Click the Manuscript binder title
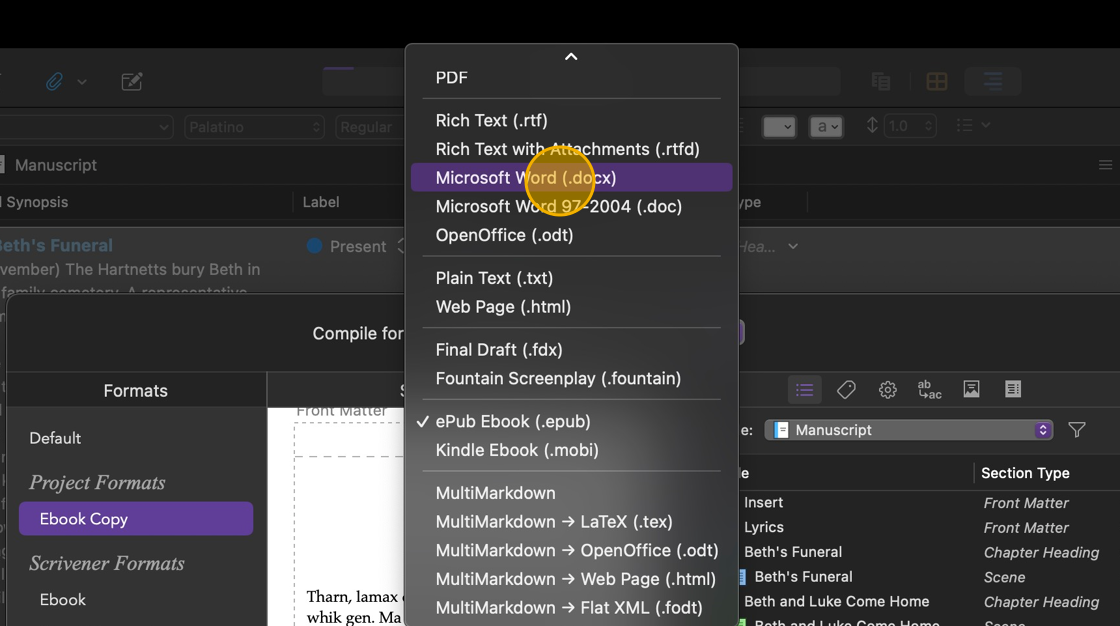This screenshot has width=1120, height=626. point(56,165)
